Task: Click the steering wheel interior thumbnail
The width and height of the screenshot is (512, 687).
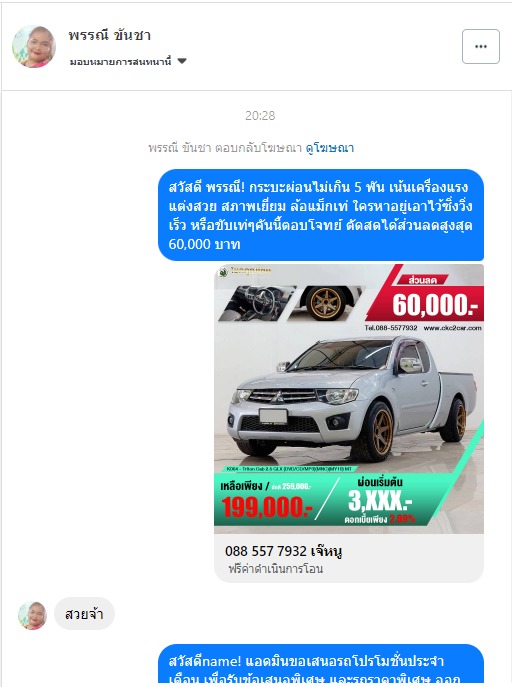Action: [257, 303]
